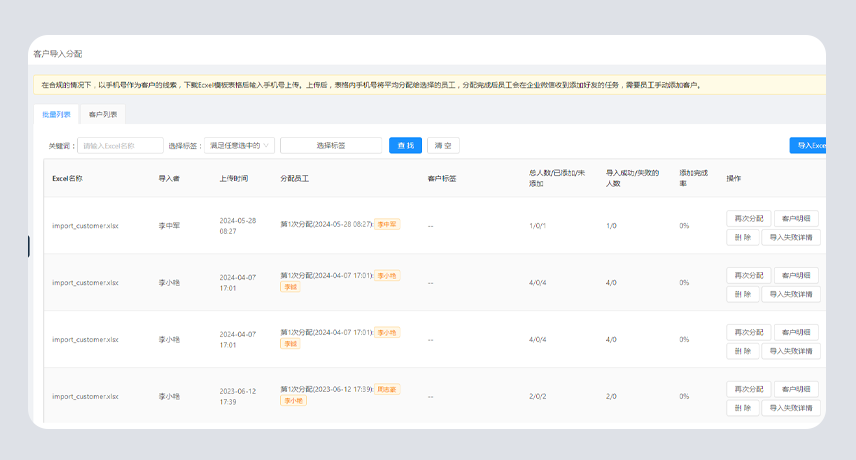Click the orange 李中军 employee tag
856x460 pixels.
point(387,224)
